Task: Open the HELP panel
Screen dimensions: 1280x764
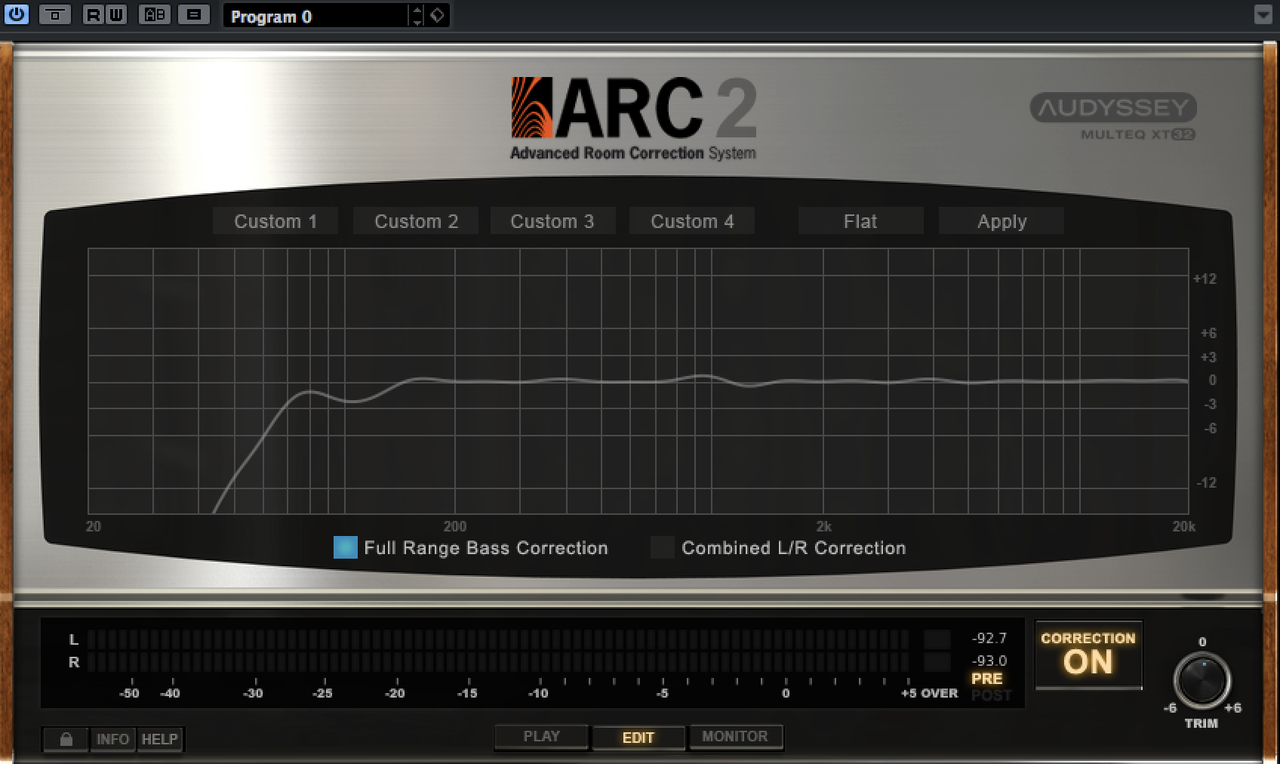Action: (159, 739)
